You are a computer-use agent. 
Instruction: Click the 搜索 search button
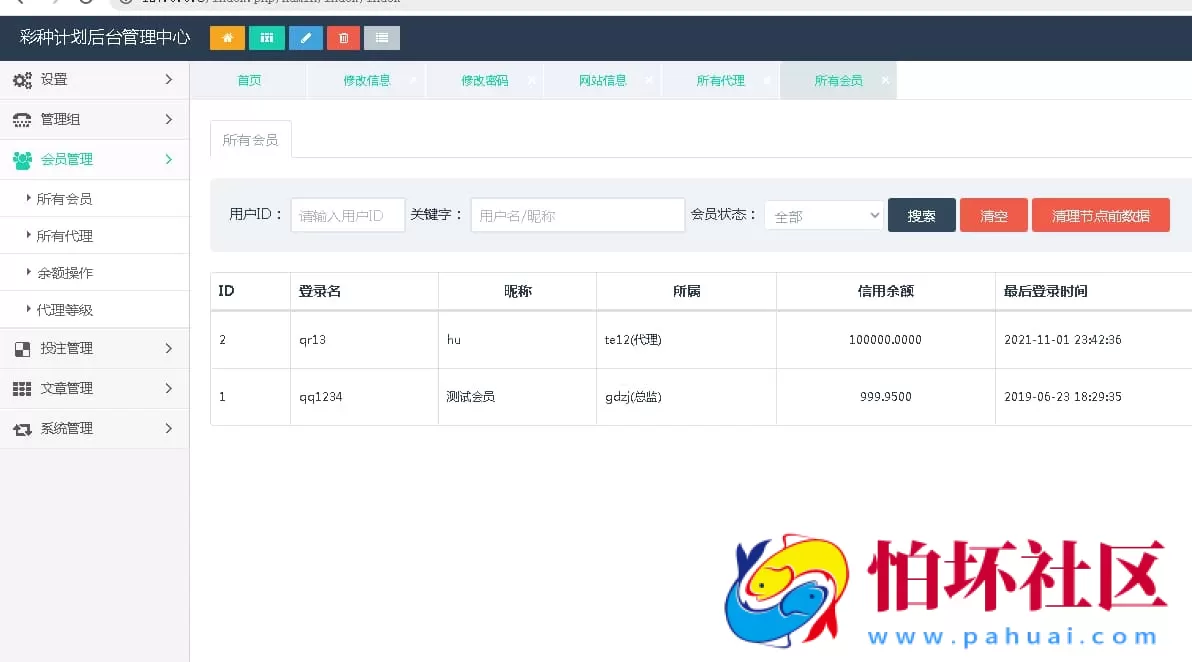tap(921, 215)
